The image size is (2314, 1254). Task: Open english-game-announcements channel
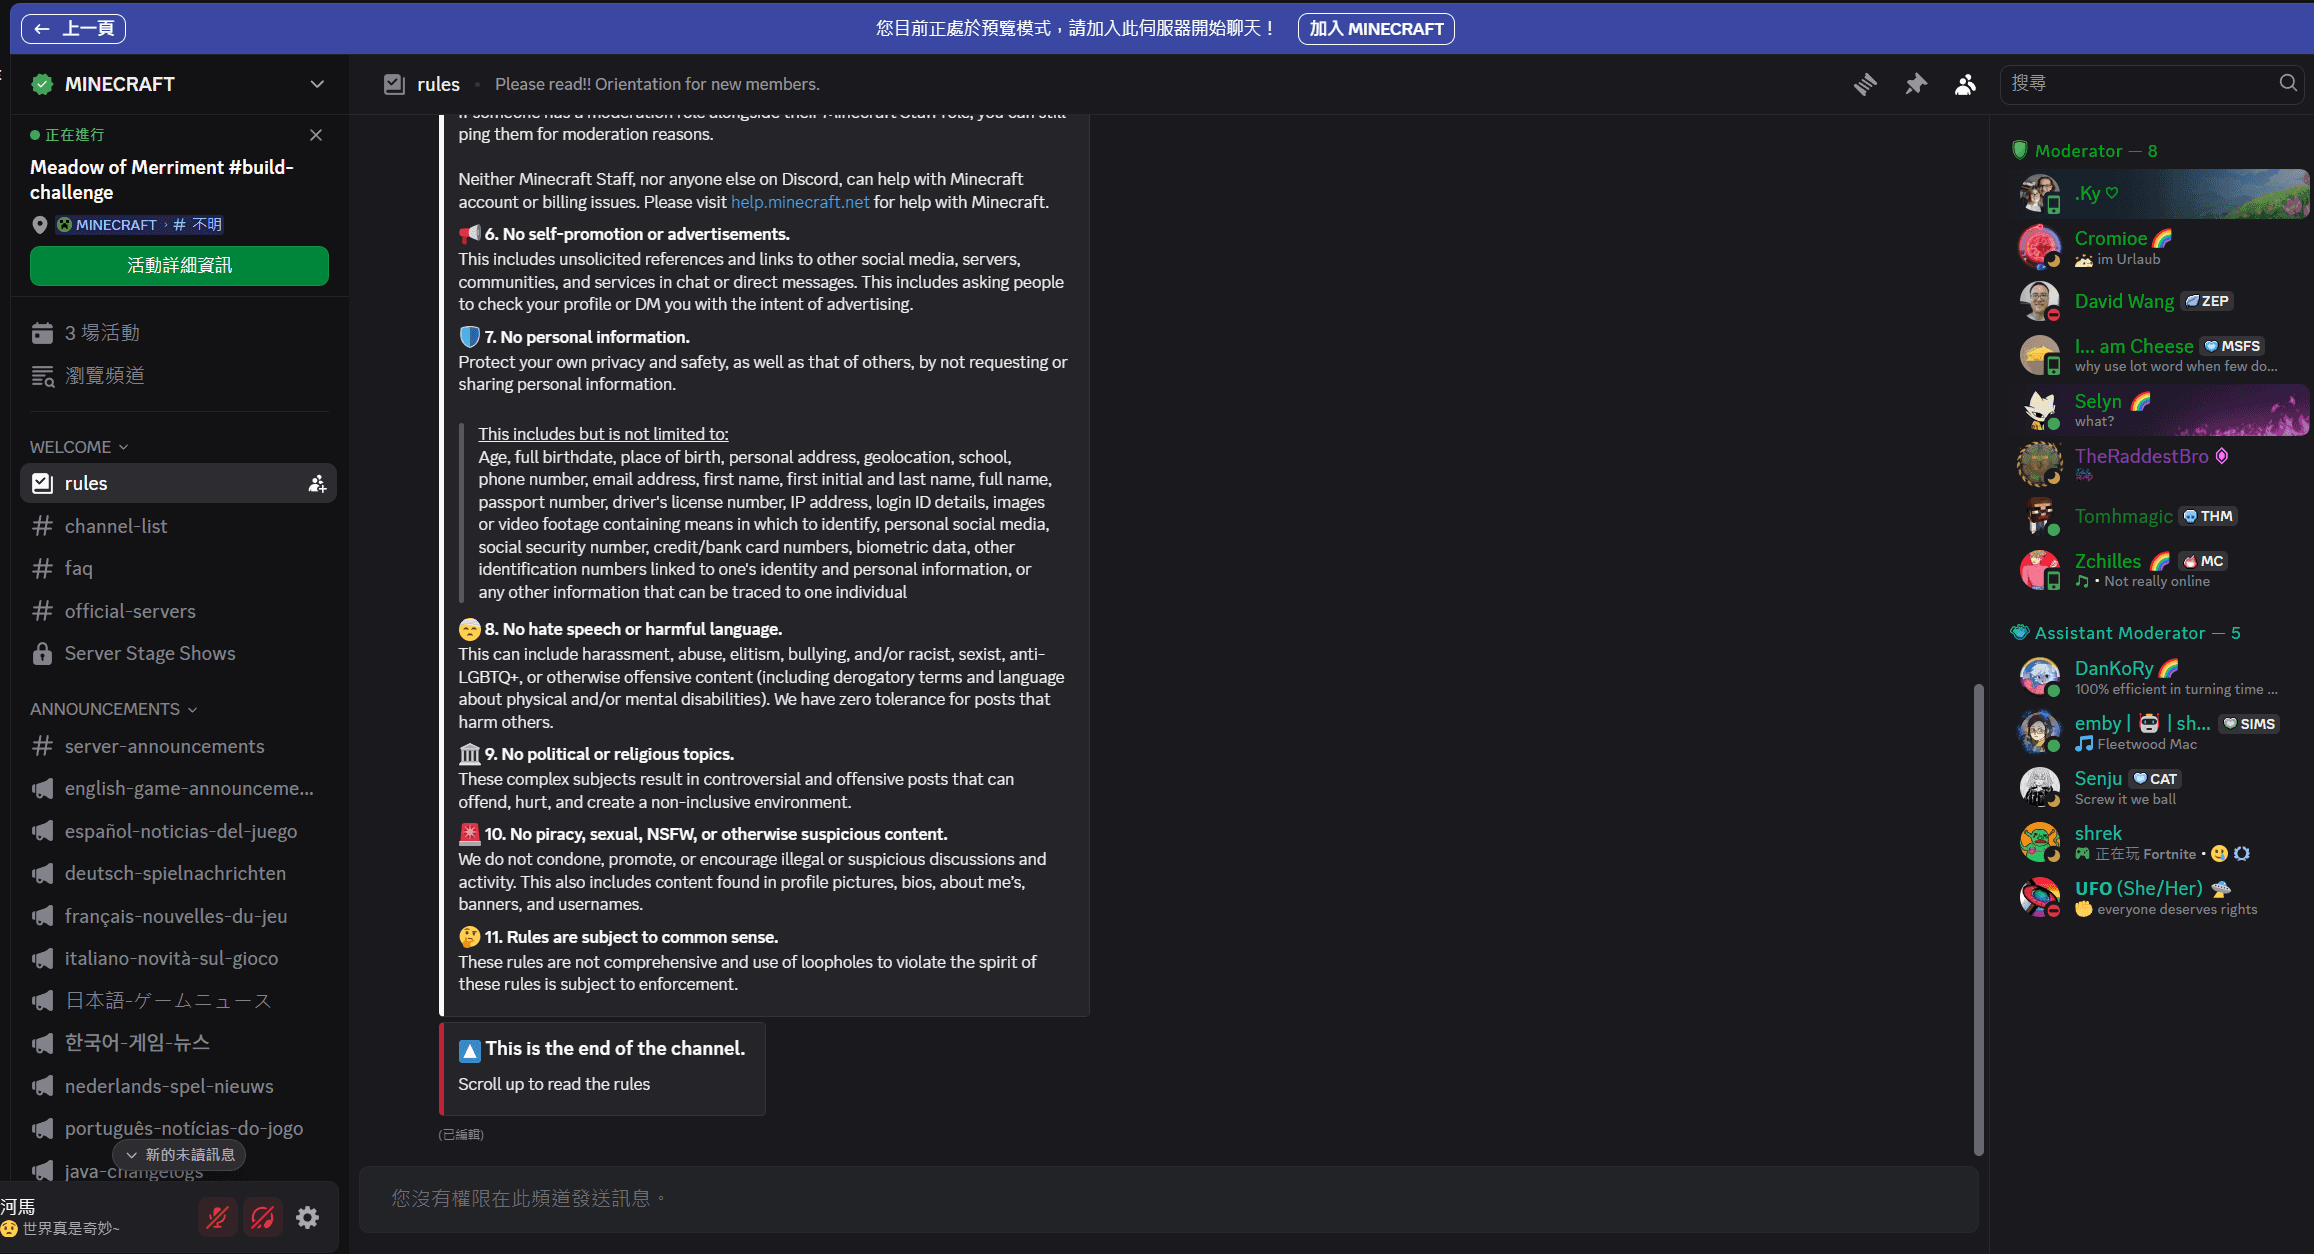pos(178,789)
